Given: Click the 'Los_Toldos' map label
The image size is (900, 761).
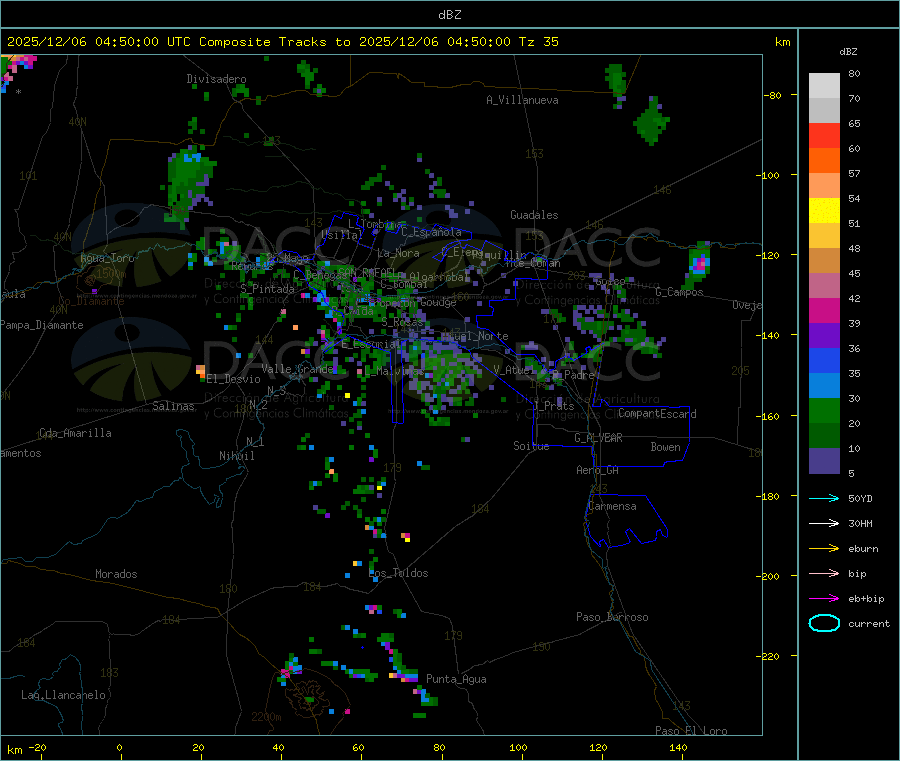Looking at the screenshot, I should coord(398,573).
